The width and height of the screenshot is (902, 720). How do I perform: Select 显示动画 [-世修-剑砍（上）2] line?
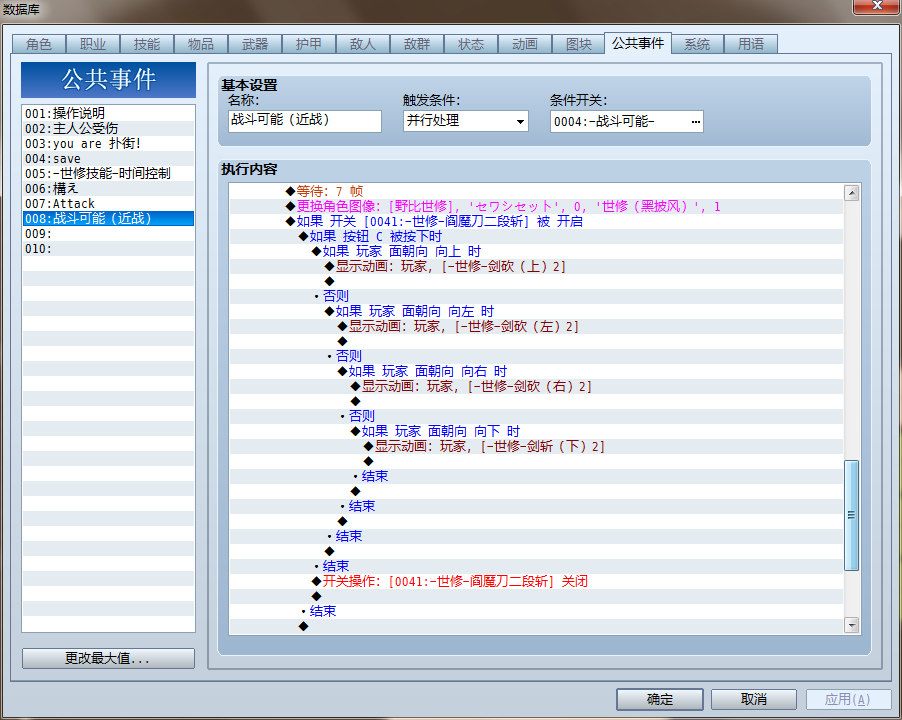click(x=536, y=266)
